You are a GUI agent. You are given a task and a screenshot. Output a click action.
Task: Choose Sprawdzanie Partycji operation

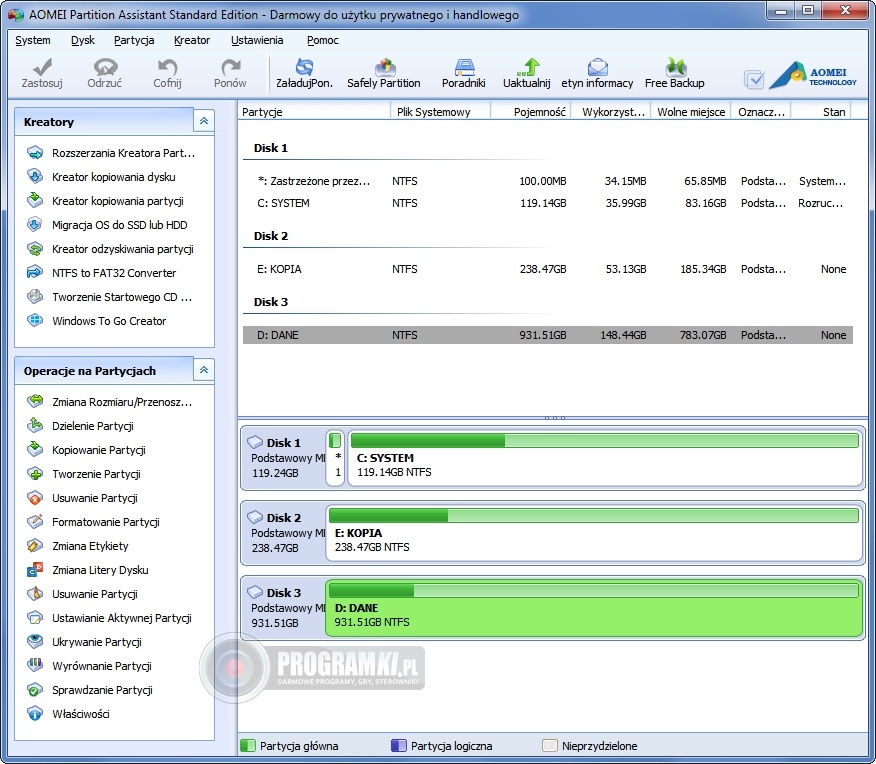click(x=90, y=690)
